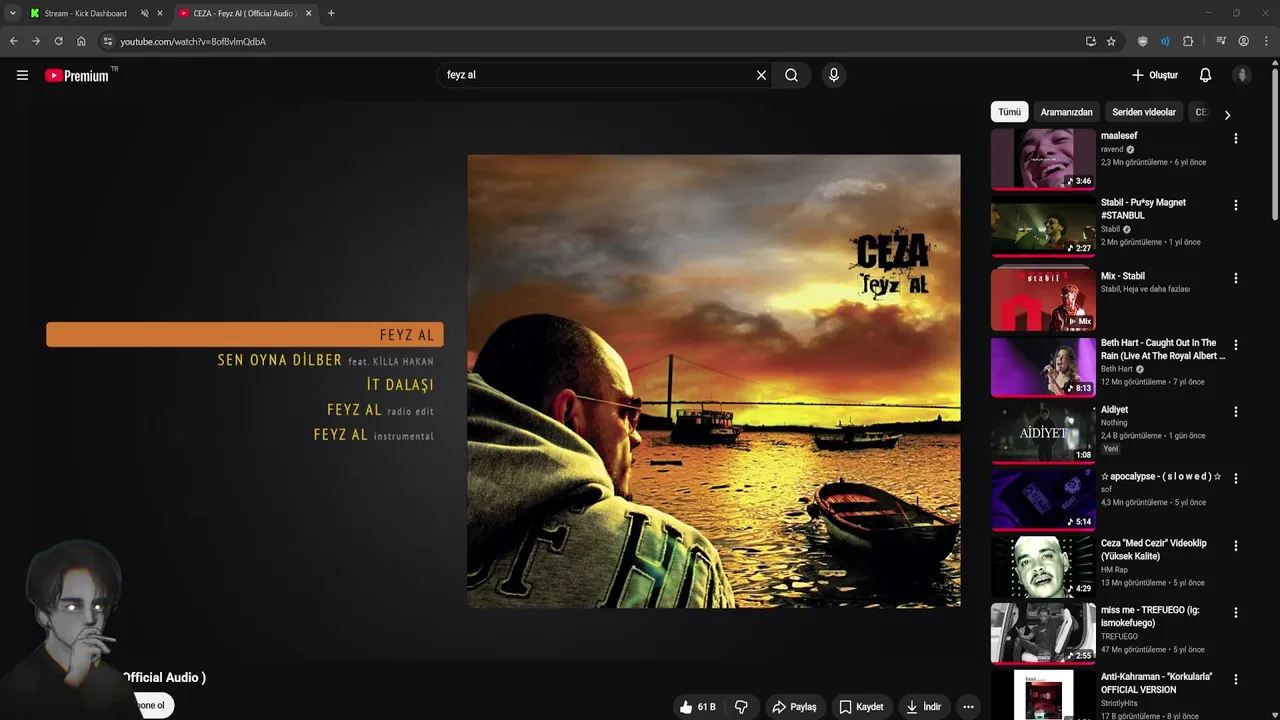1280x720 pixels.
Task: Dislike the video
Action: [x=741, y=707]
